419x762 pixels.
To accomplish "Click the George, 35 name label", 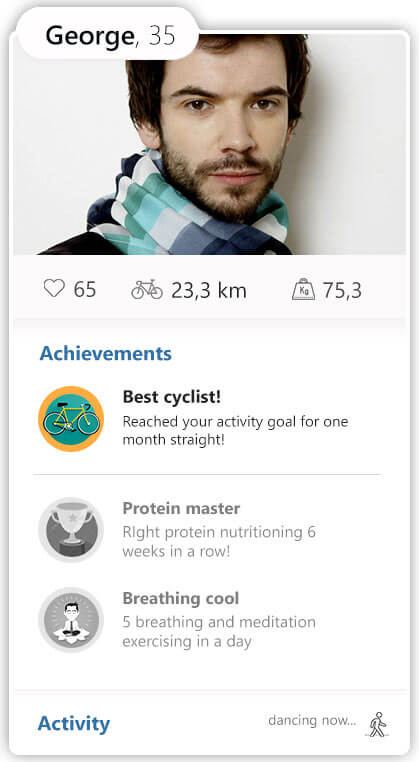I will [x=110, y=35].
